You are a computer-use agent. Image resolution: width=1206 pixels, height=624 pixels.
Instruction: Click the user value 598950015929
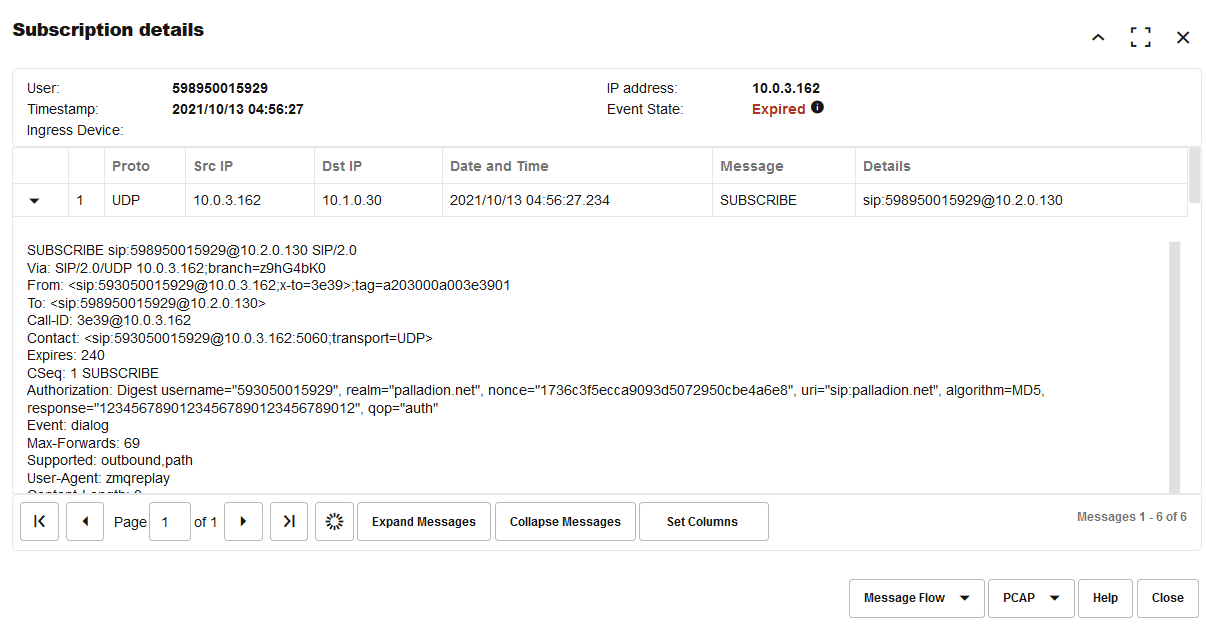pyautogui.click(x=220, y=88)
